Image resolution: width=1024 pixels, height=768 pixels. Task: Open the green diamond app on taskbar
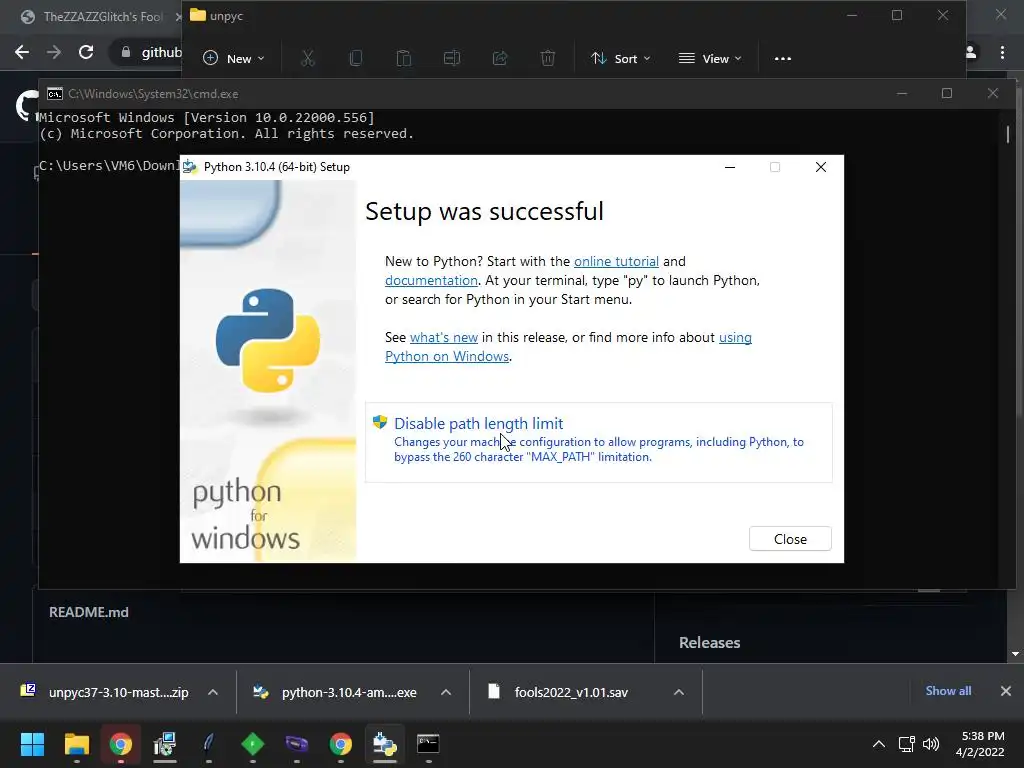[253, 744]
